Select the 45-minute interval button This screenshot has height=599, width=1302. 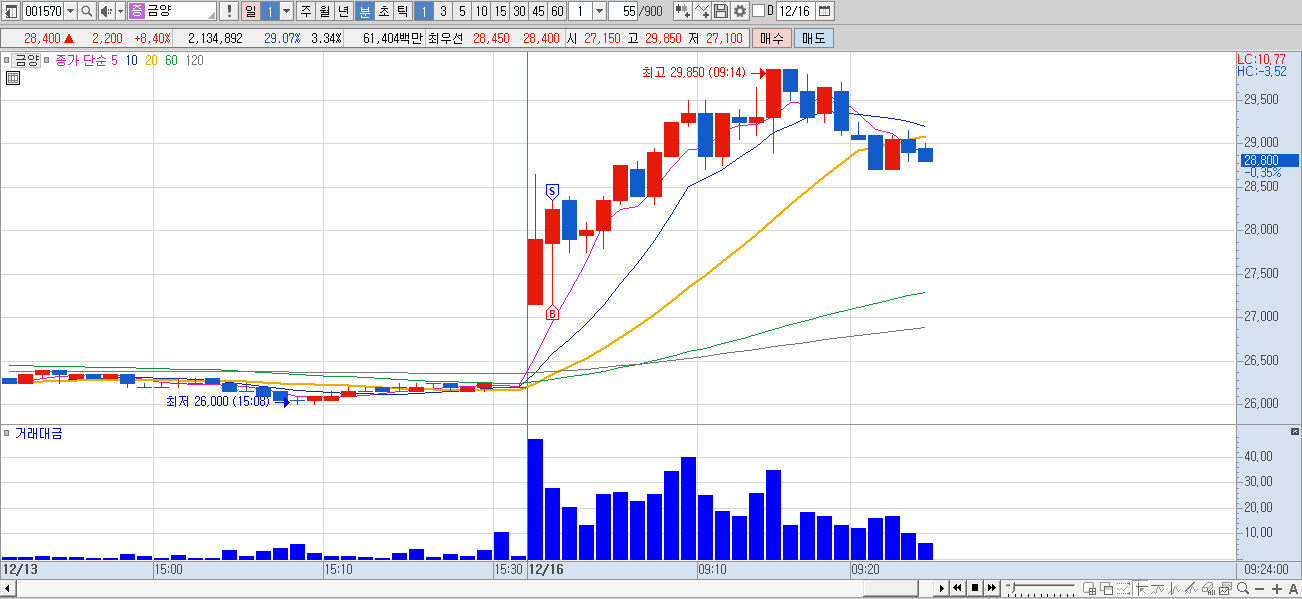(x=538, y=12)
